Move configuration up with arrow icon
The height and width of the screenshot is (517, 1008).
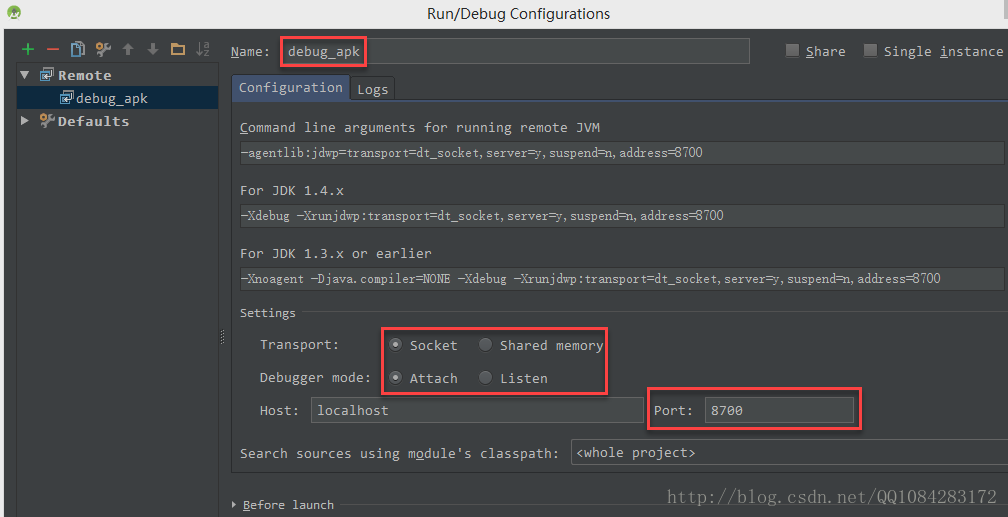tap(128, 49)
